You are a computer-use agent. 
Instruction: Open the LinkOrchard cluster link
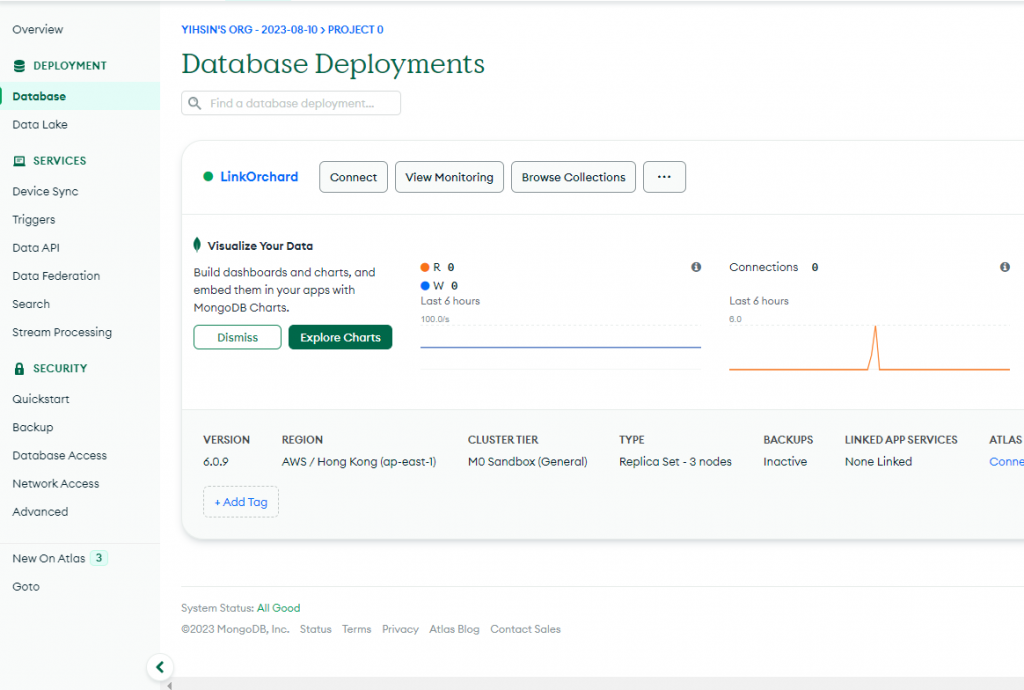point(259,177)
